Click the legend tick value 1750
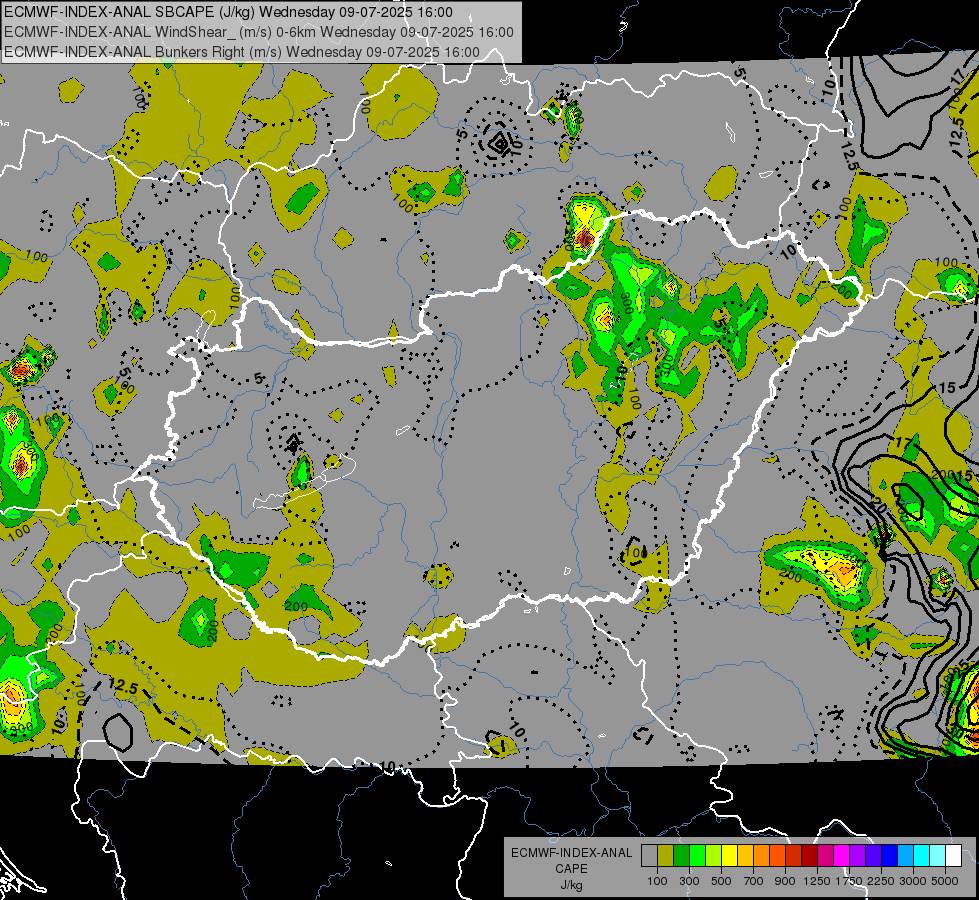The height and width of the screenshot is (900, 979). (x=849, y=881)
